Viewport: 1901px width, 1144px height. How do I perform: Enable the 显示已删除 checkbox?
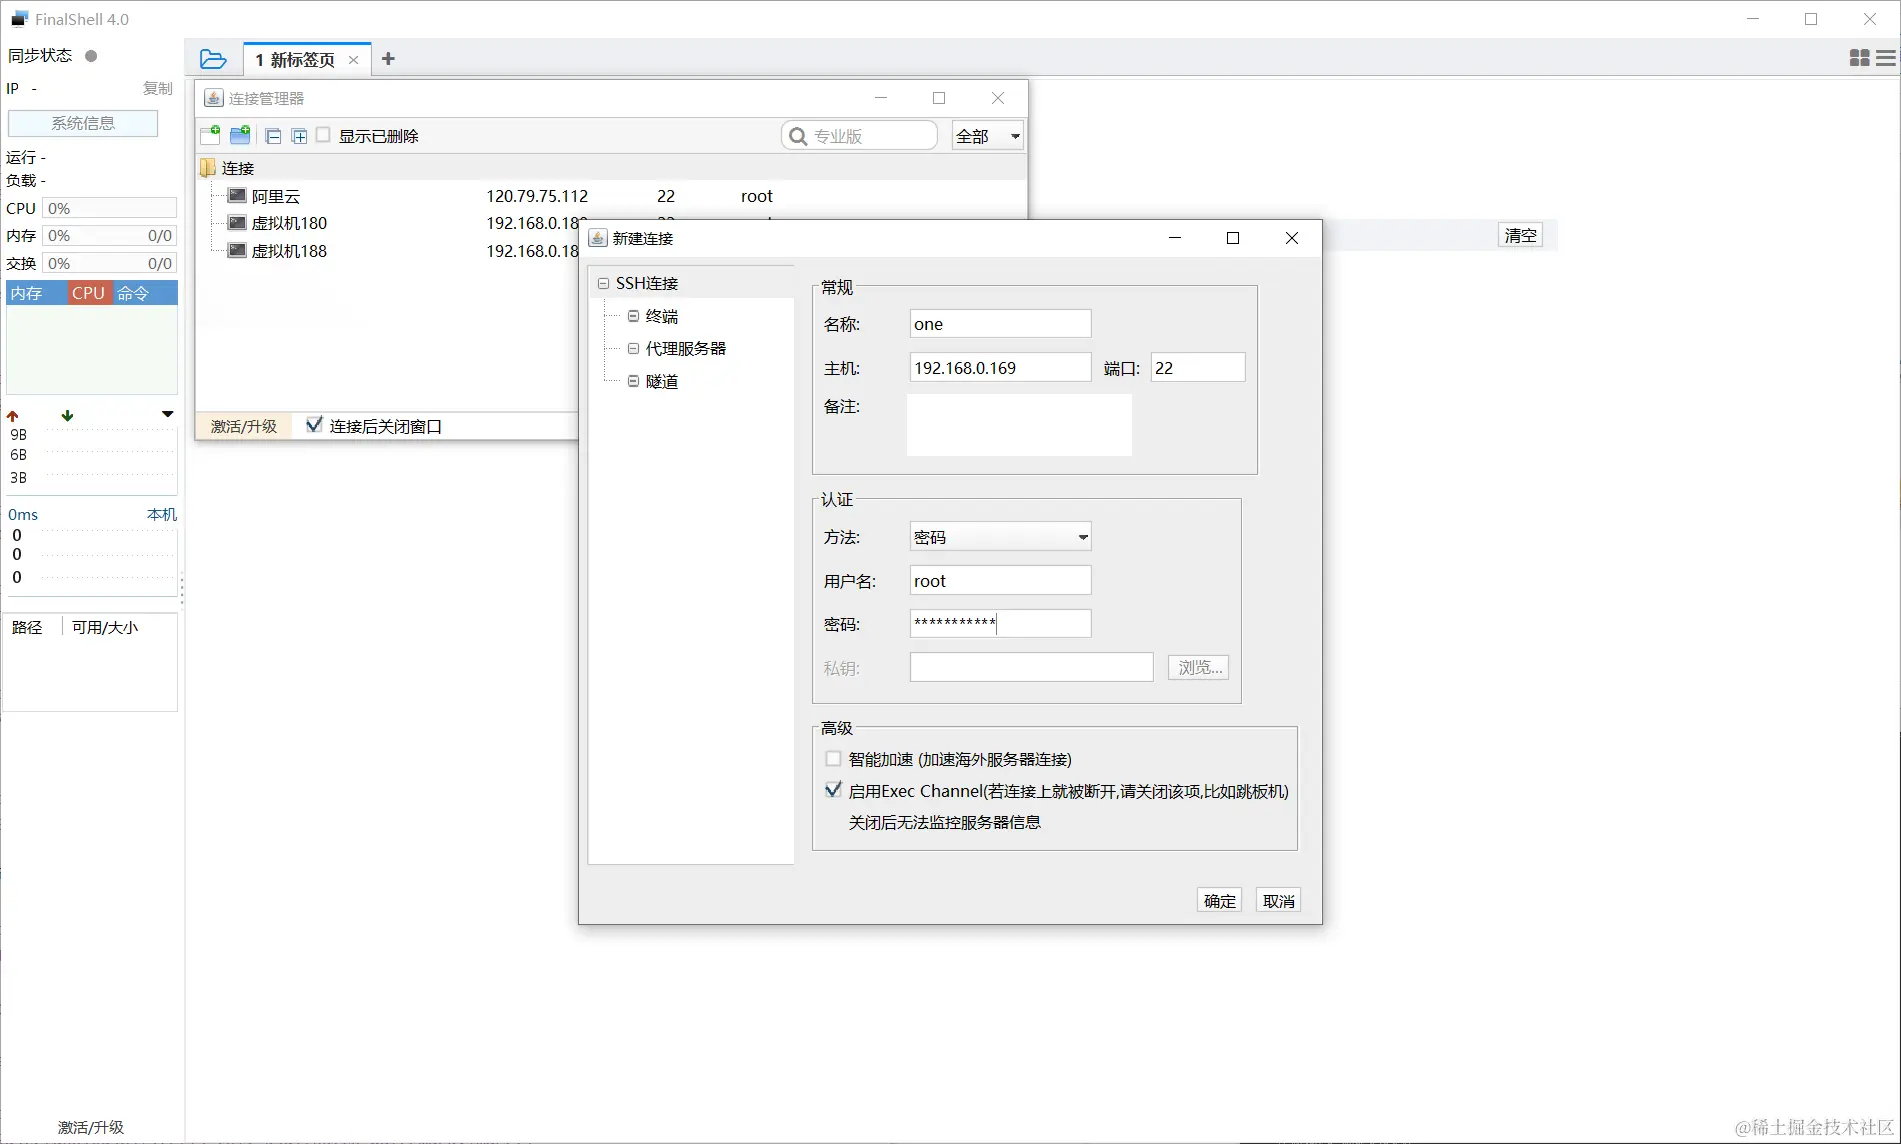tap(323, 135)
